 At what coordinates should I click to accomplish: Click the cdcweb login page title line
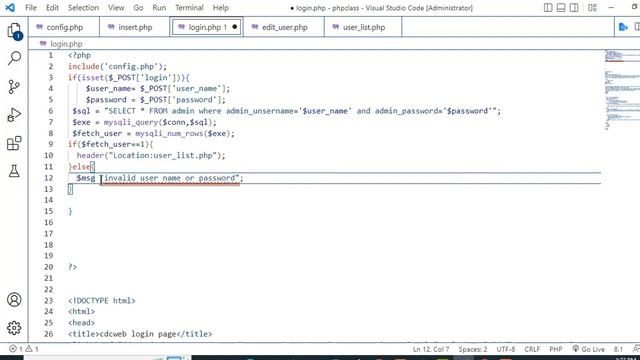140,334
